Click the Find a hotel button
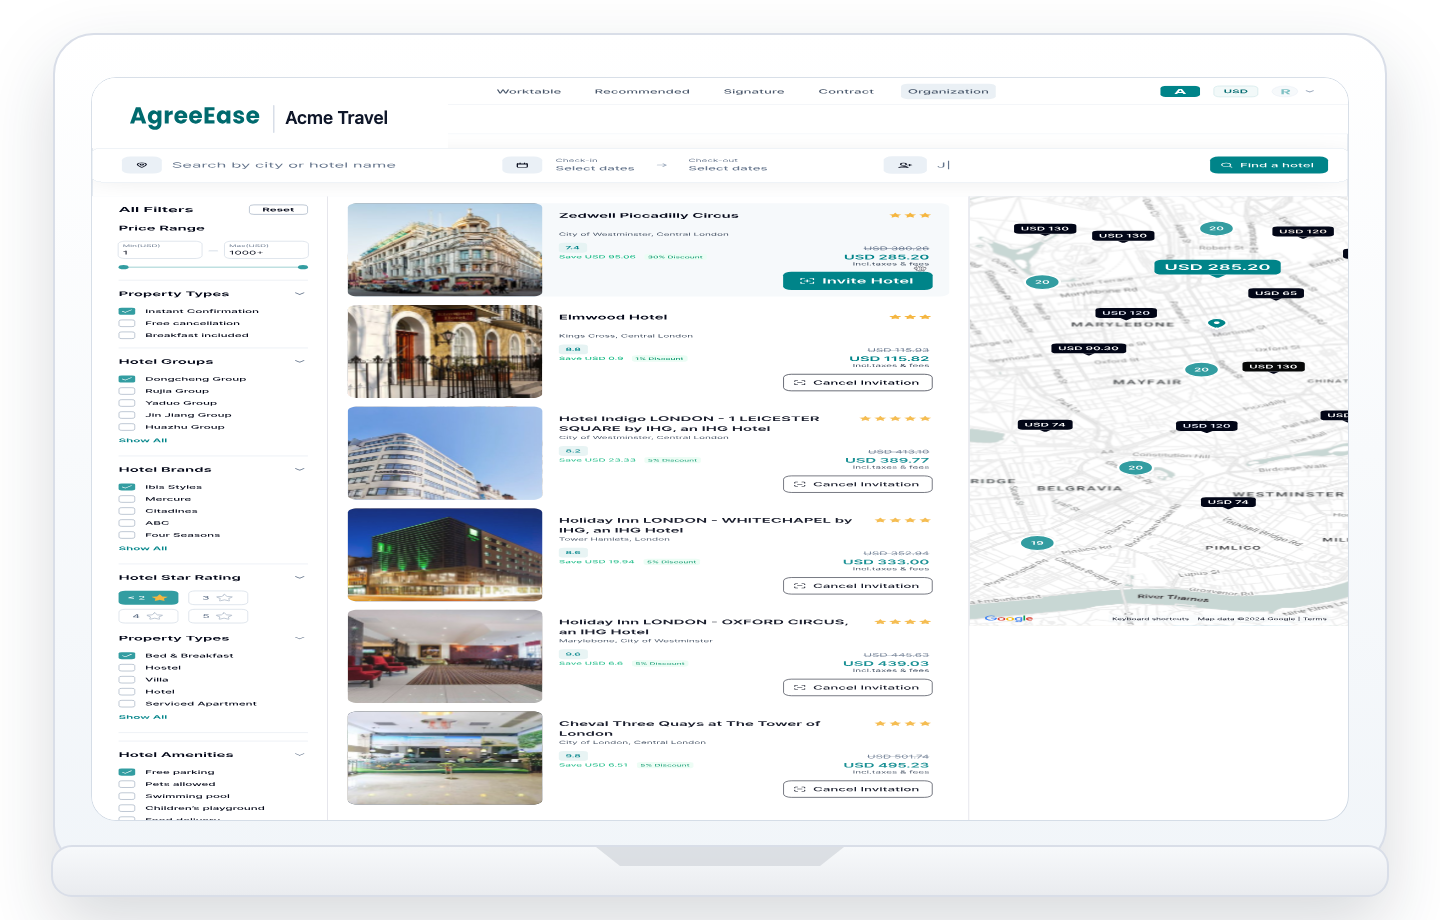Image resolution: width=1440 pixels, height=920 pixels. 1269,165
